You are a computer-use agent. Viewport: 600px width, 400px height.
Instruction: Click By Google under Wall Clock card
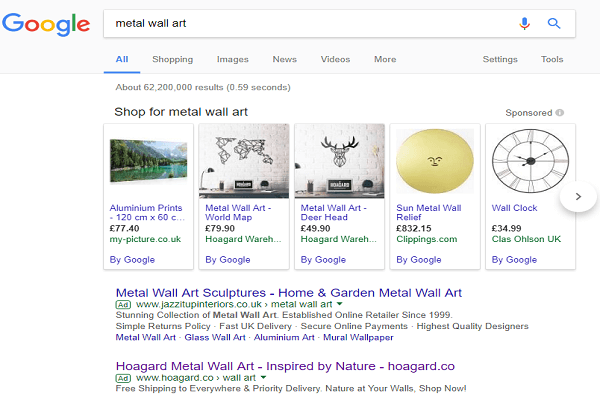coord(514,260)
